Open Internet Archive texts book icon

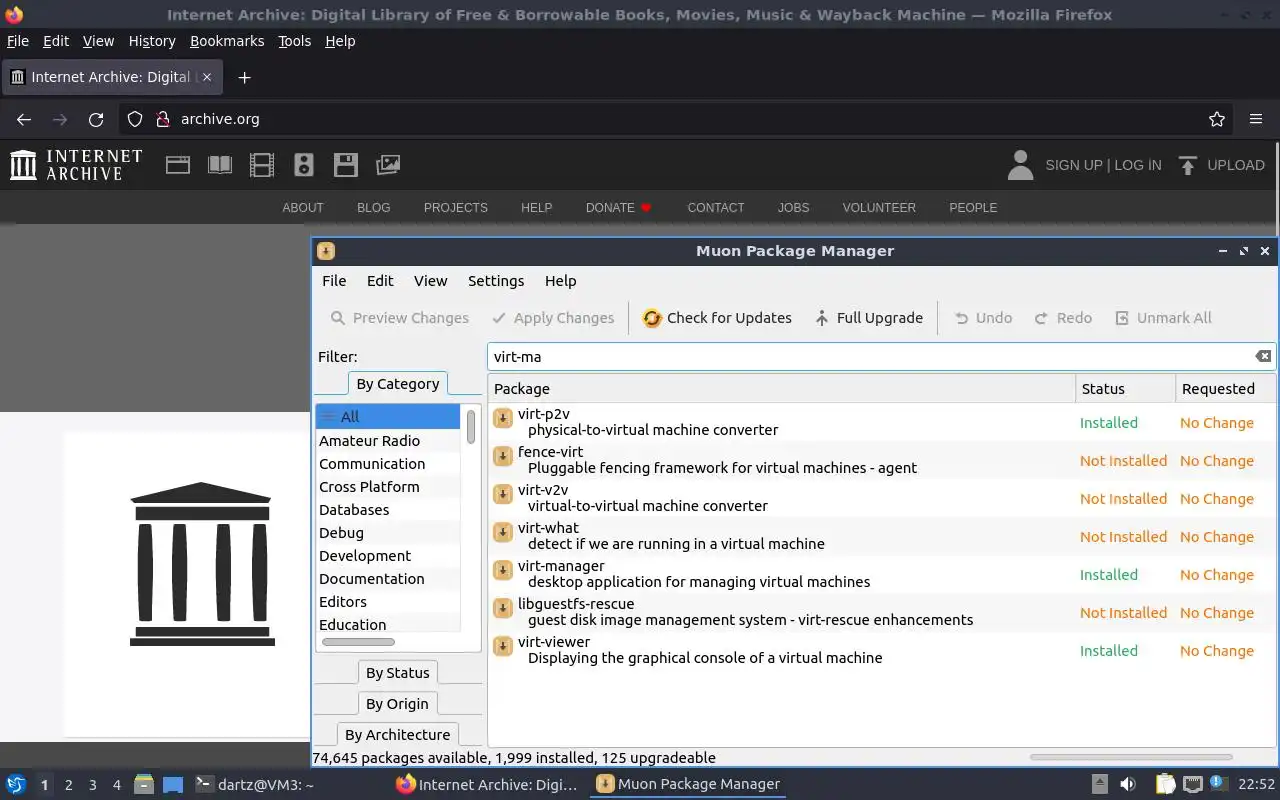click(220, 165)
